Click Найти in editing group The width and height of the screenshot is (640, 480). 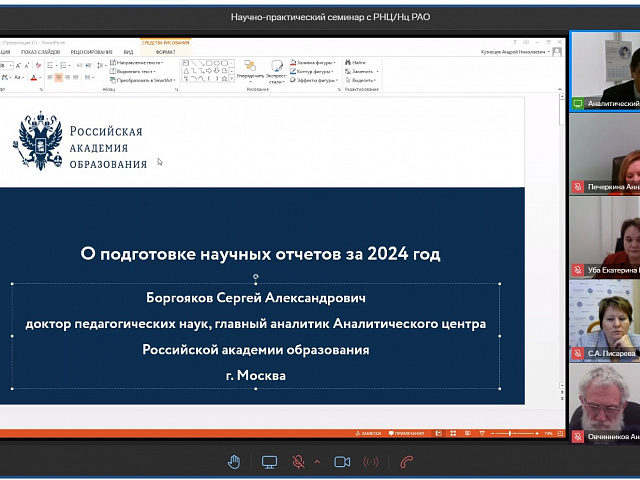(355, 63)
